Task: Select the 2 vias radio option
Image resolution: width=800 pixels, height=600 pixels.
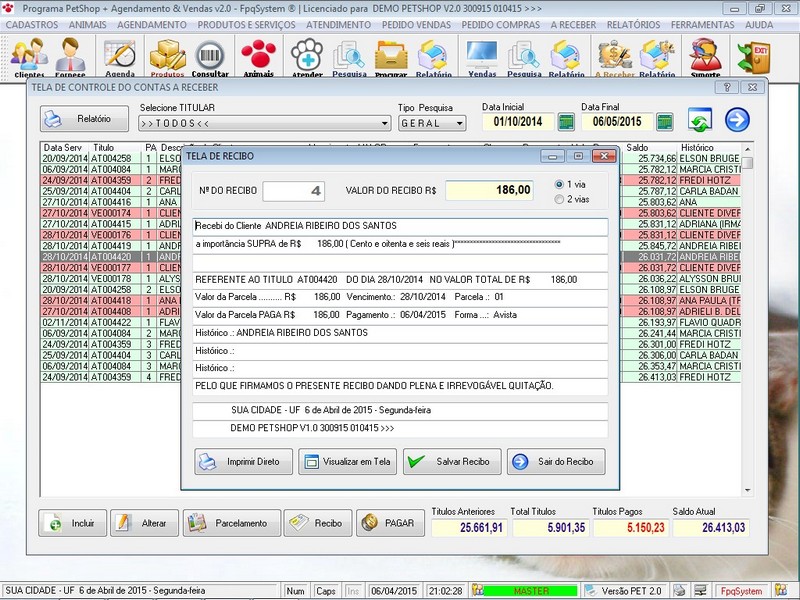Action: click(x=559, y=199)
